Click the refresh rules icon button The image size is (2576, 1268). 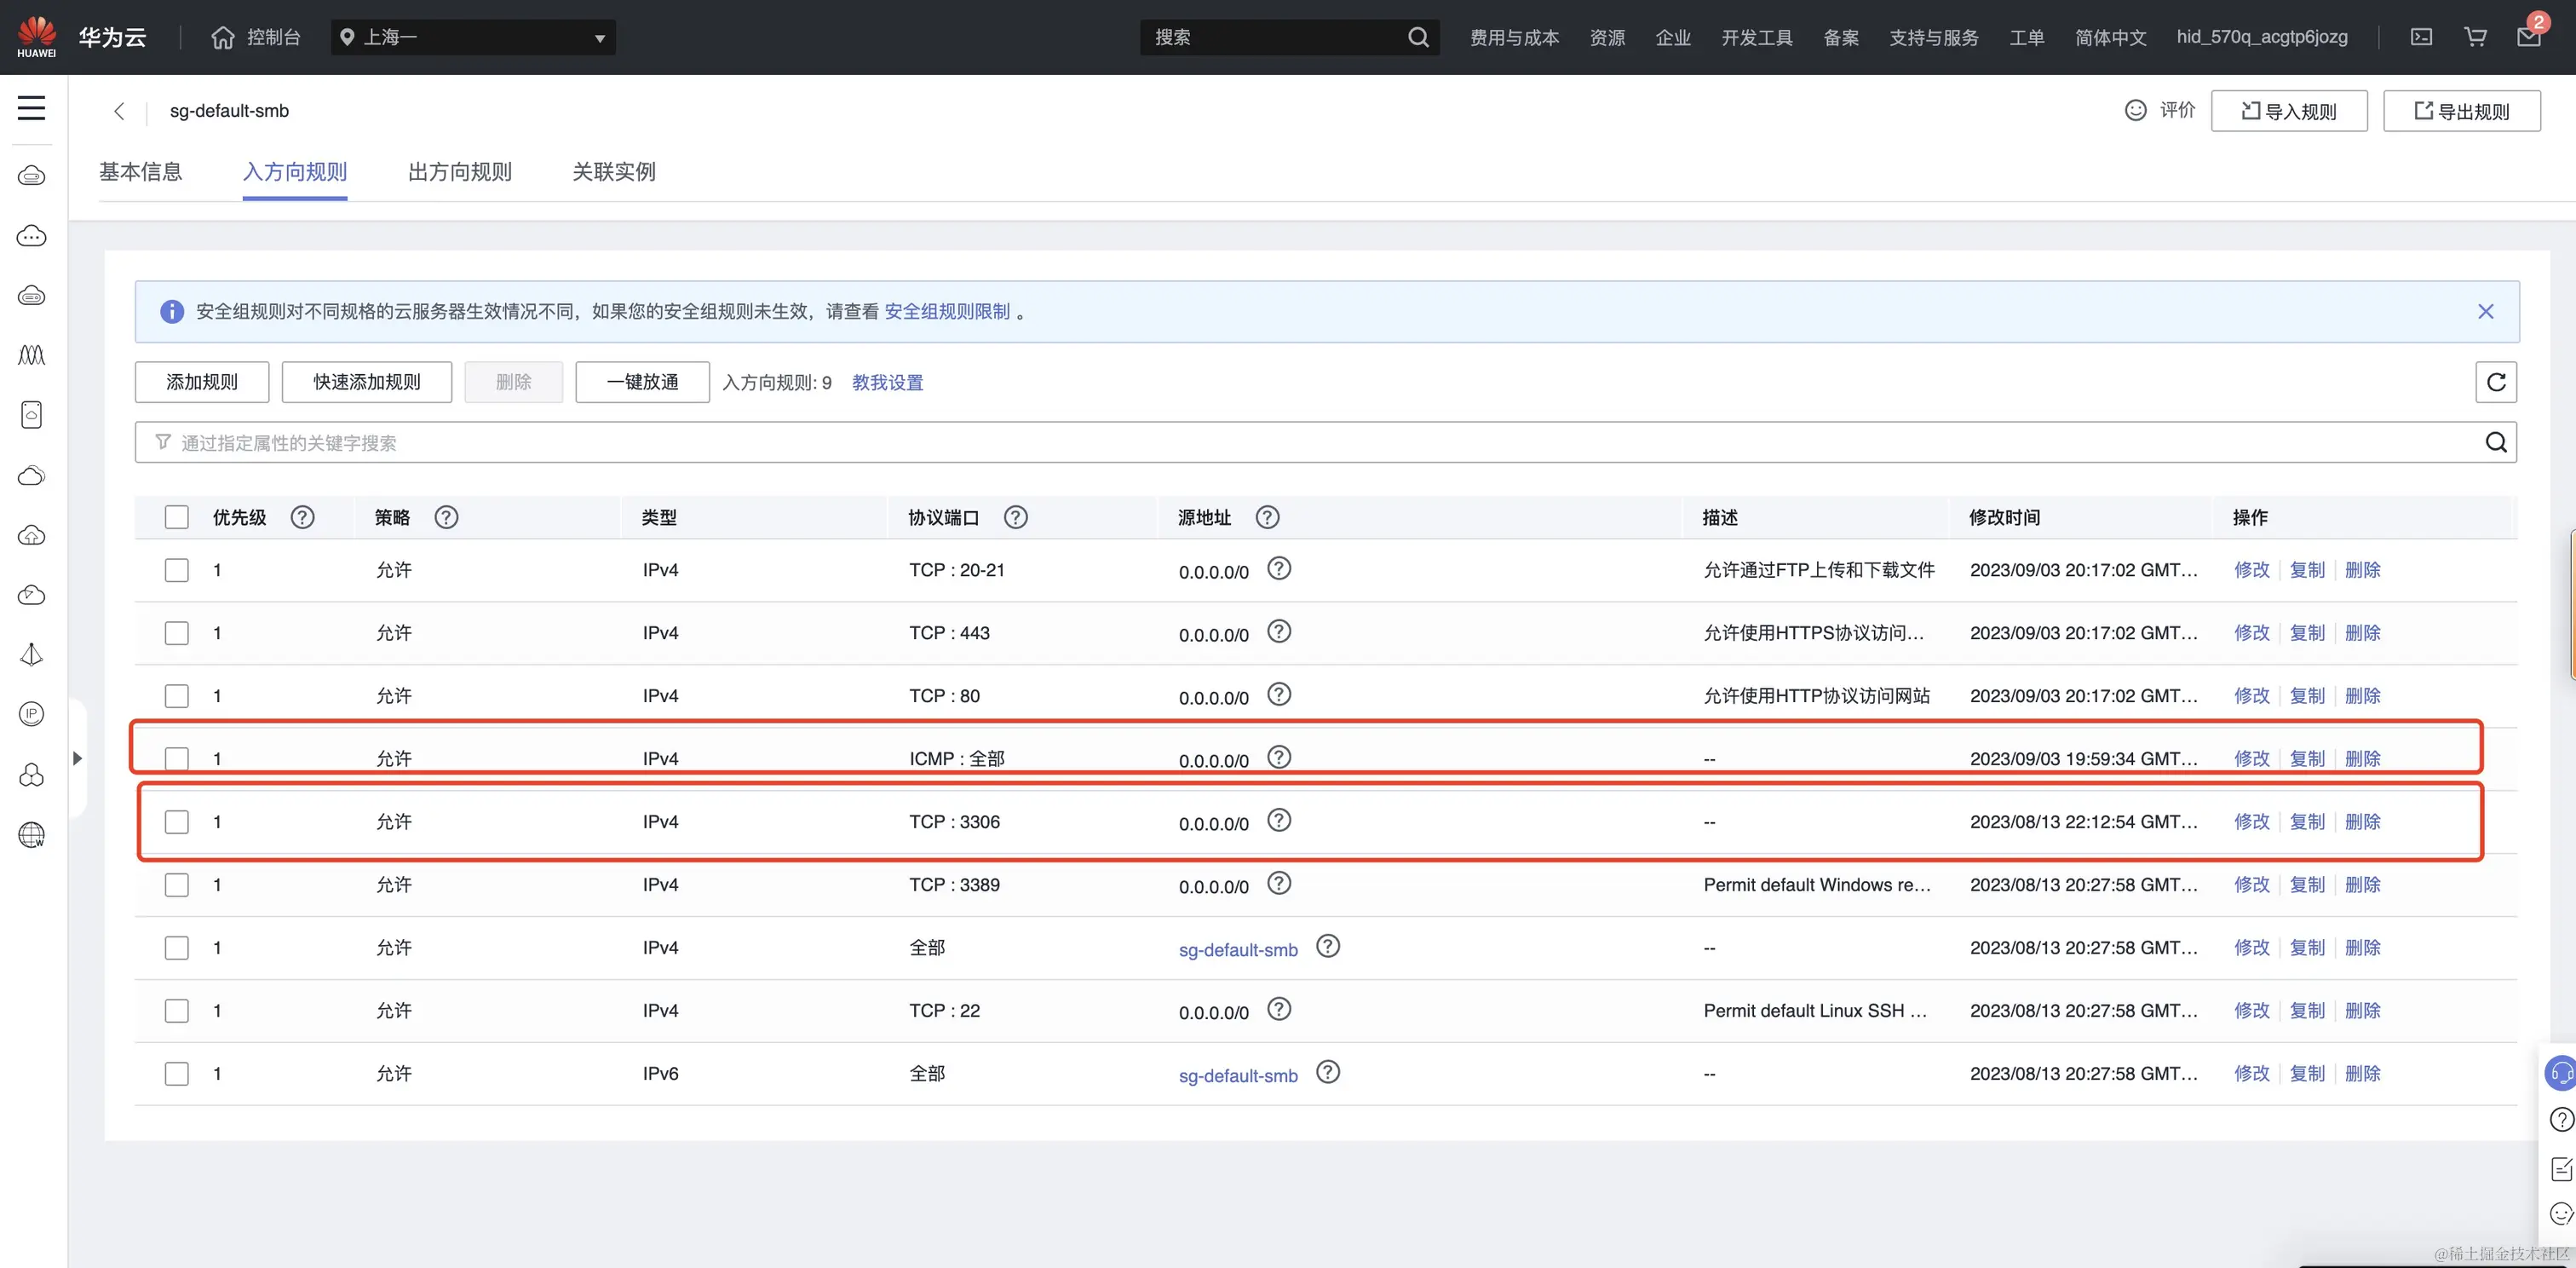2496,382
